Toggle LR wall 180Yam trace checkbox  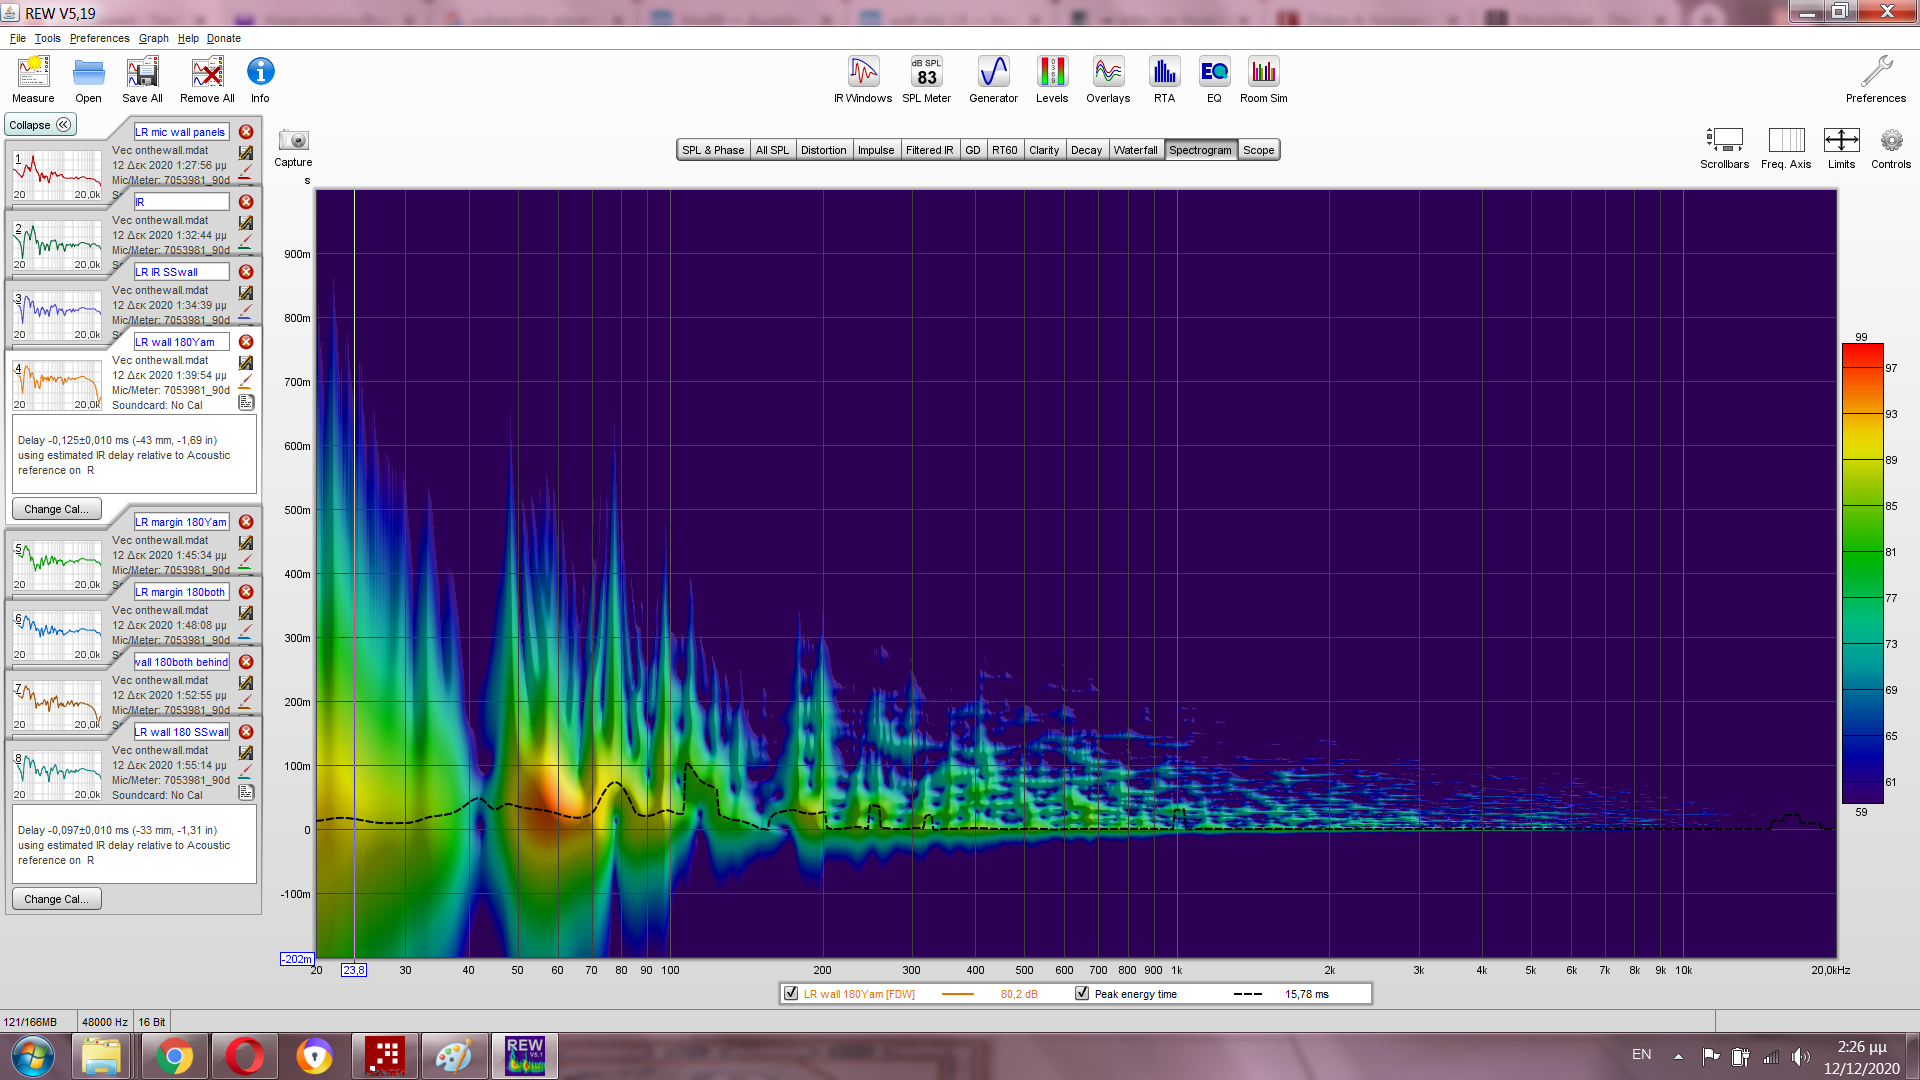tap(791, 994)
